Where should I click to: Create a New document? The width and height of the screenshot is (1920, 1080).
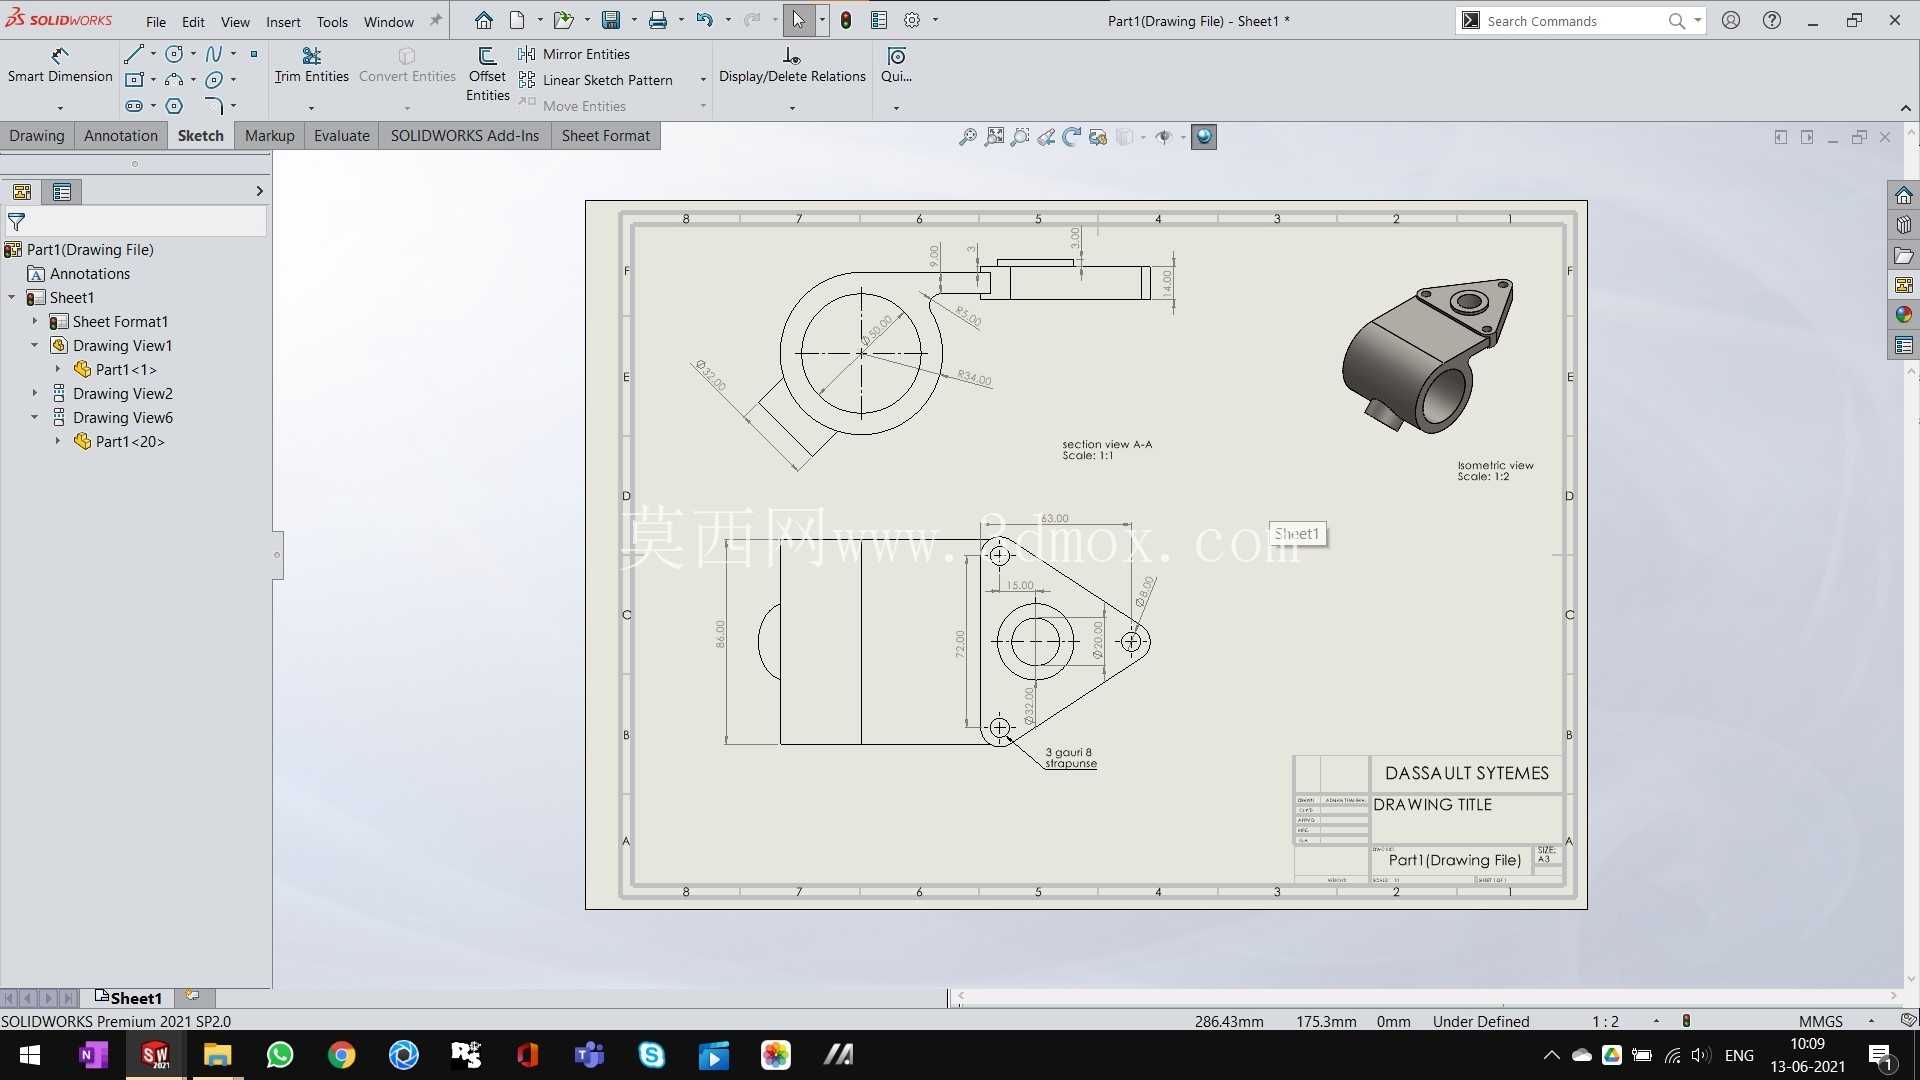517,20
